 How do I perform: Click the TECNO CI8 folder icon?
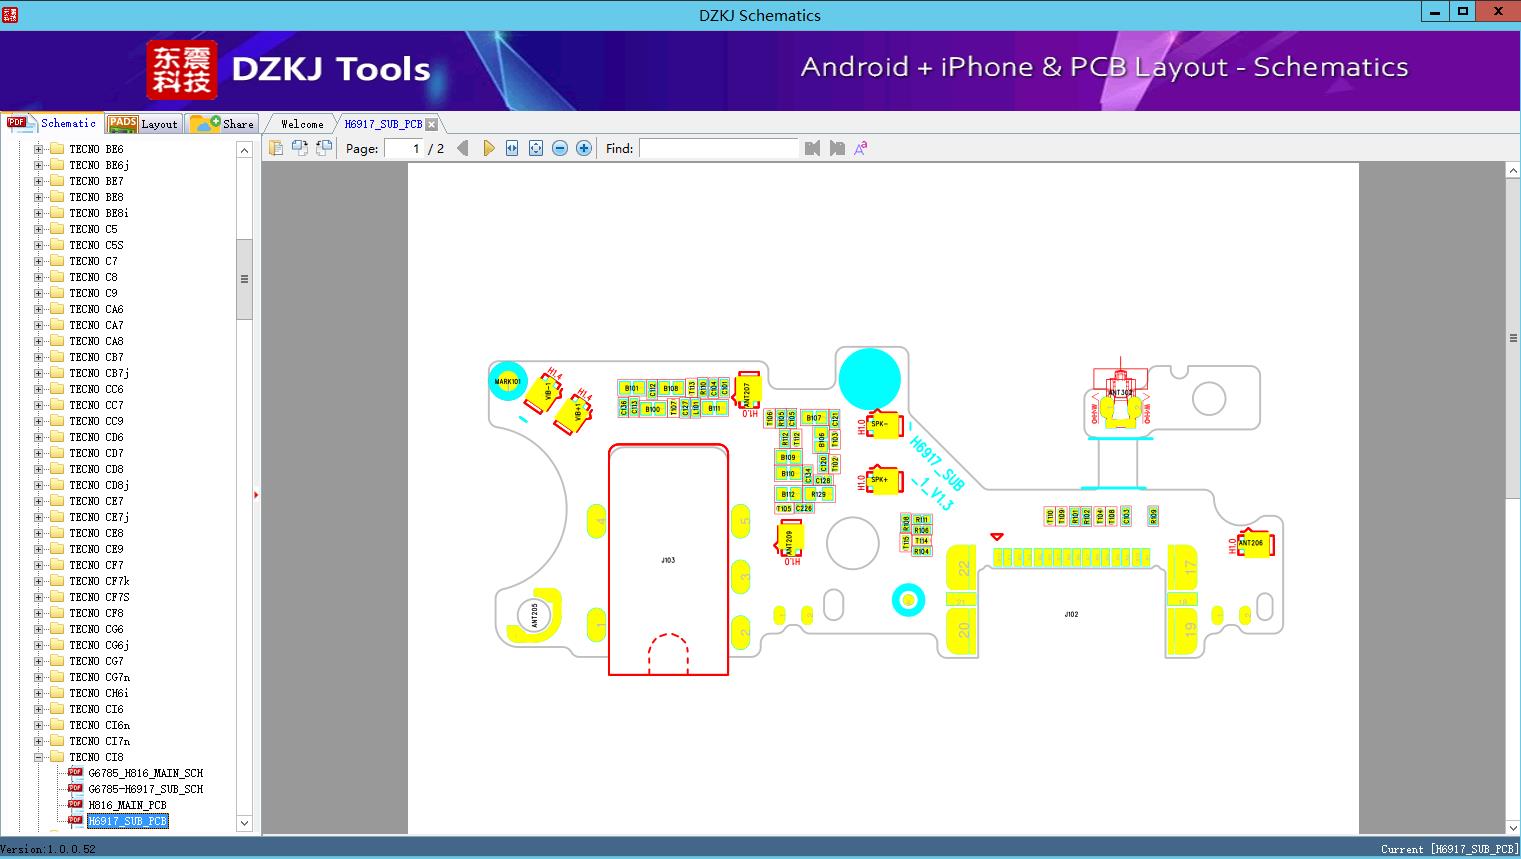coord(57,757)
